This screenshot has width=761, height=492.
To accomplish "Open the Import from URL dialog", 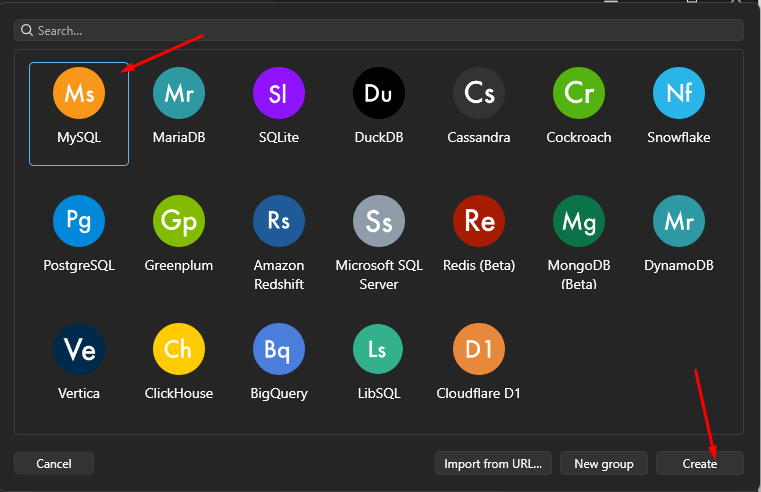I will tap(493, 463).
